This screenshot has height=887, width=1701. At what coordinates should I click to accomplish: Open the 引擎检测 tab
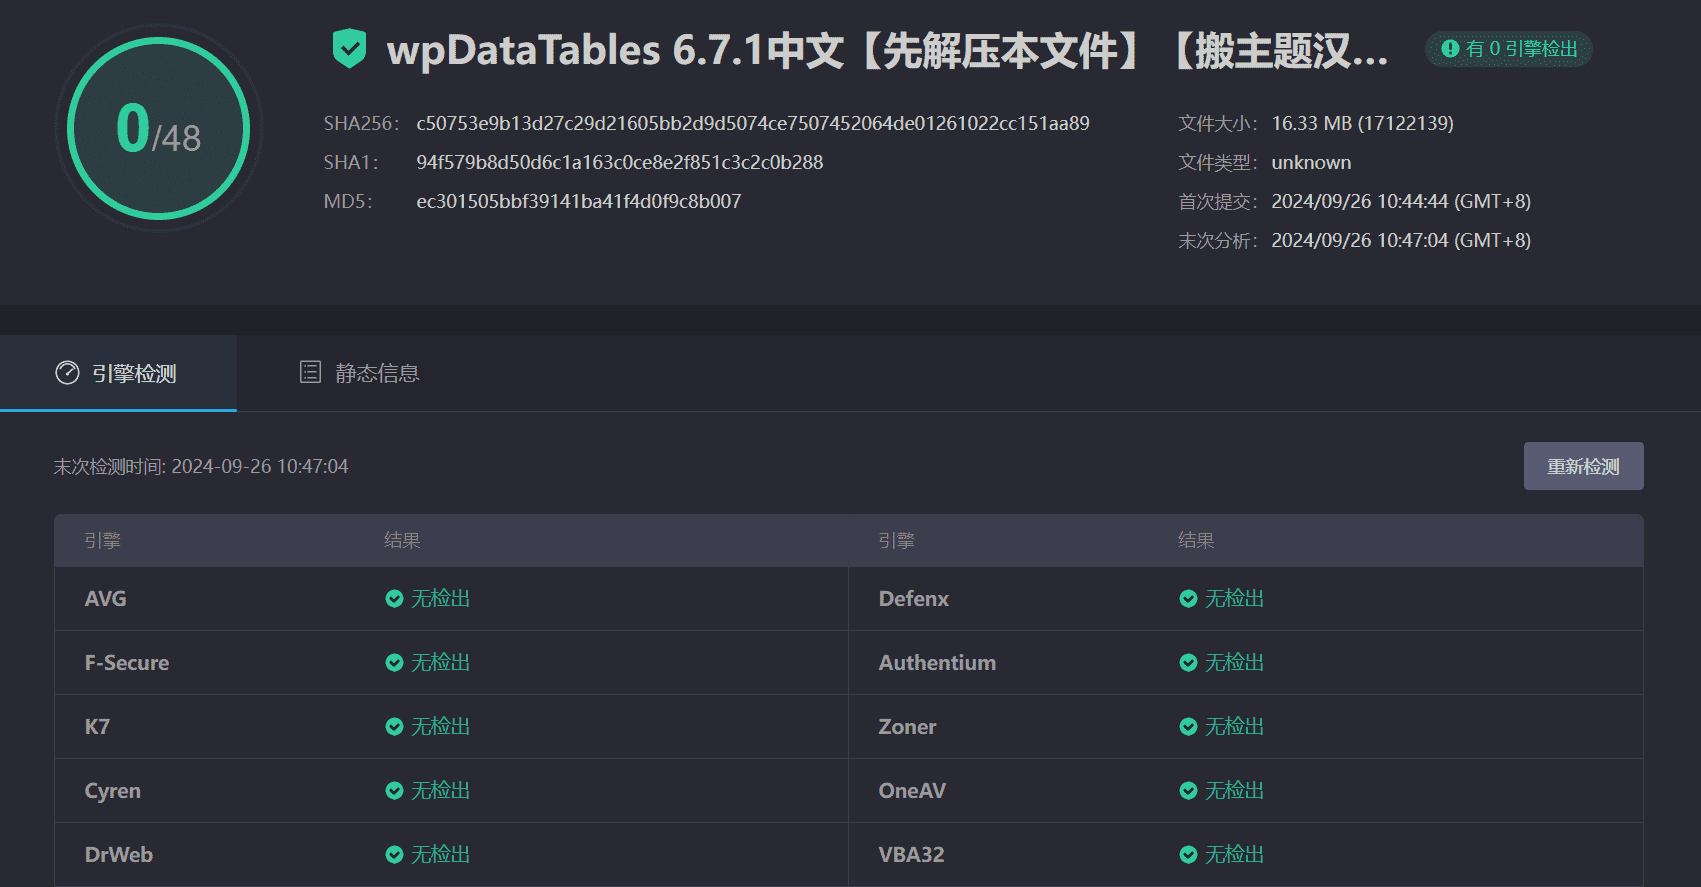[118, 373]
